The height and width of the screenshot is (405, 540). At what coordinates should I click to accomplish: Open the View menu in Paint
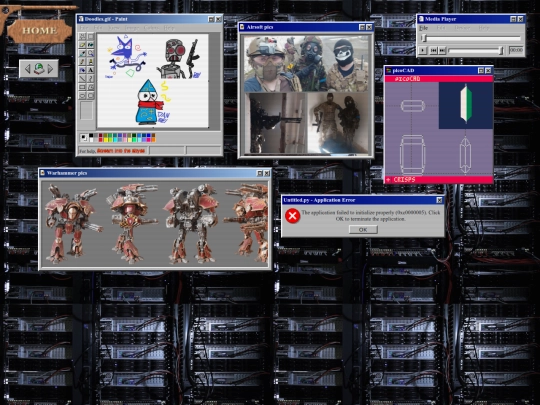click(x=114, y=28)
